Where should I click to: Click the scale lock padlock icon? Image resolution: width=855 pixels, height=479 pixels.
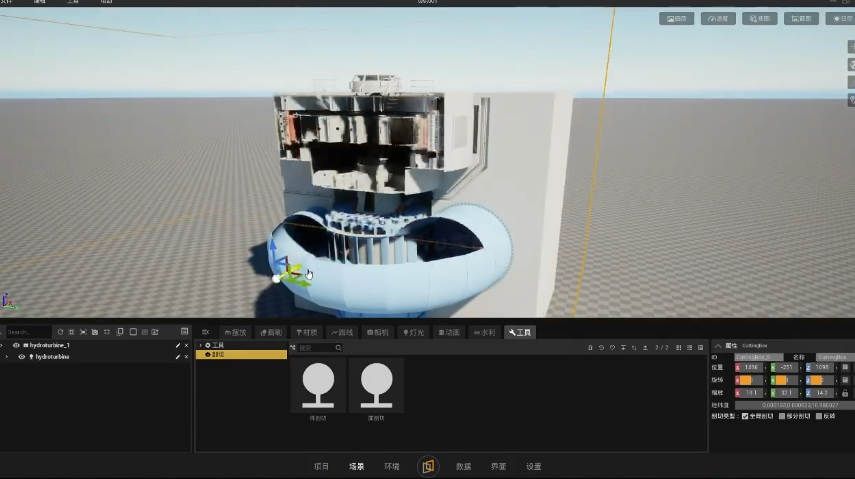point(845,393)
